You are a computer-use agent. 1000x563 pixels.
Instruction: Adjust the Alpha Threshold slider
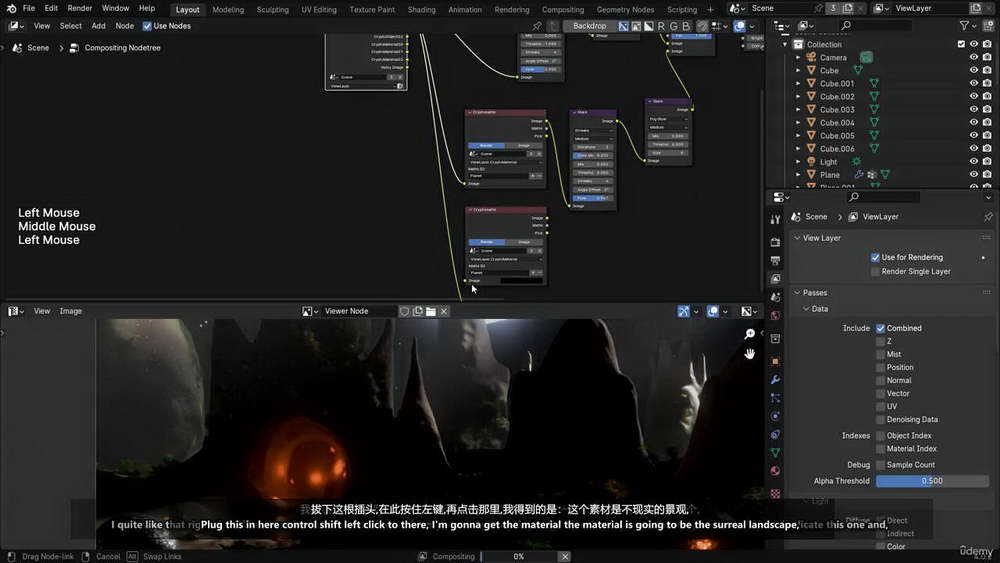click(x=932, y=481)
